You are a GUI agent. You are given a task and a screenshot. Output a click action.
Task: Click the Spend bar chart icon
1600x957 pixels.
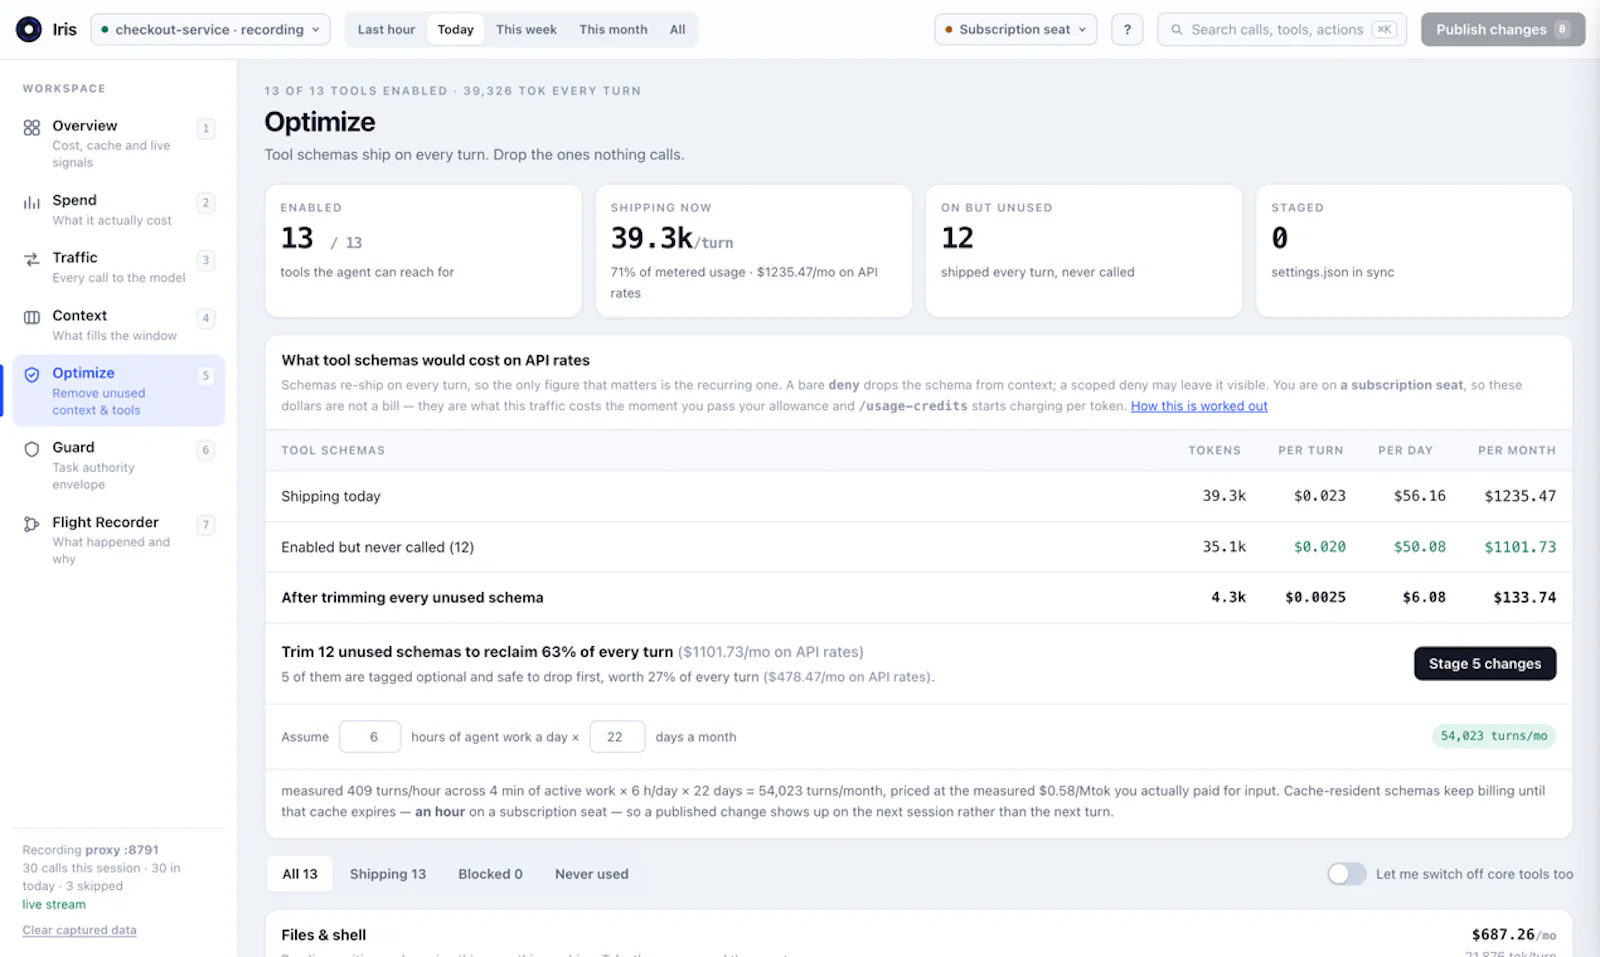coord(32,203)
